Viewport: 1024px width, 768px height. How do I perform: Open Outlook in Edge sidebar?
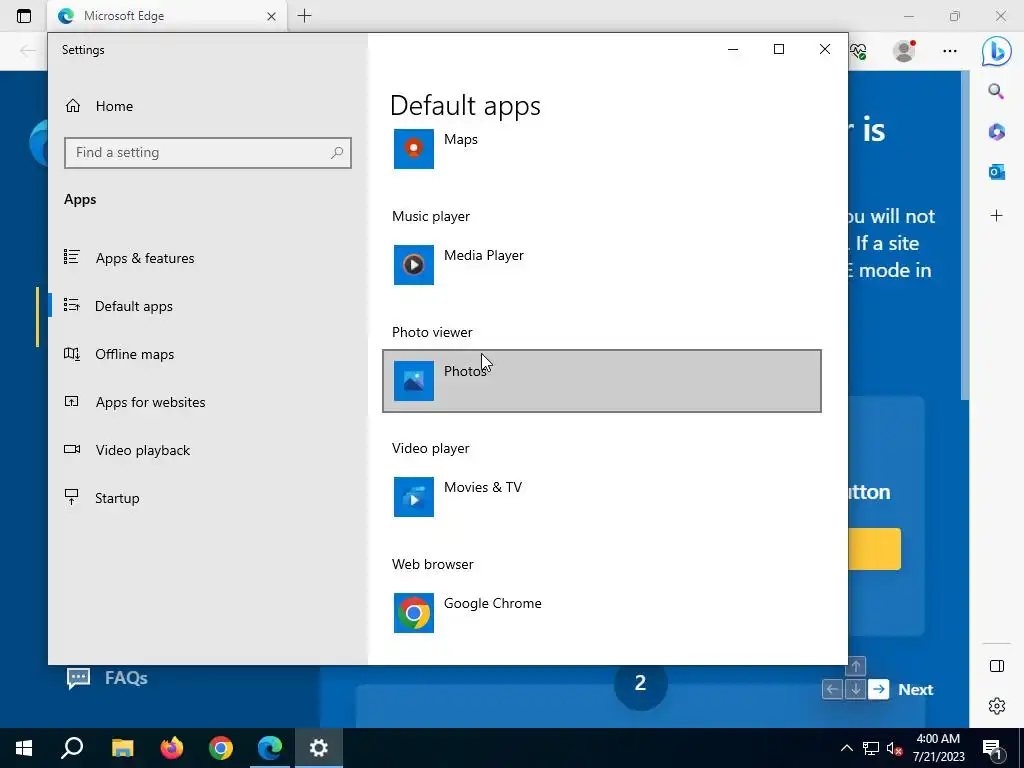996,172
